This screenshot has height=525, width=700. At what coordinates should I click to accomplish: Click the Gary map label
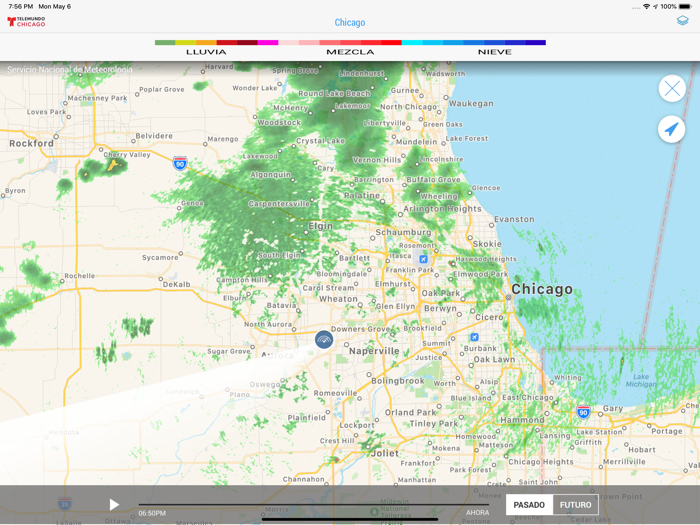pyautogui.click(x=612, y=408)
